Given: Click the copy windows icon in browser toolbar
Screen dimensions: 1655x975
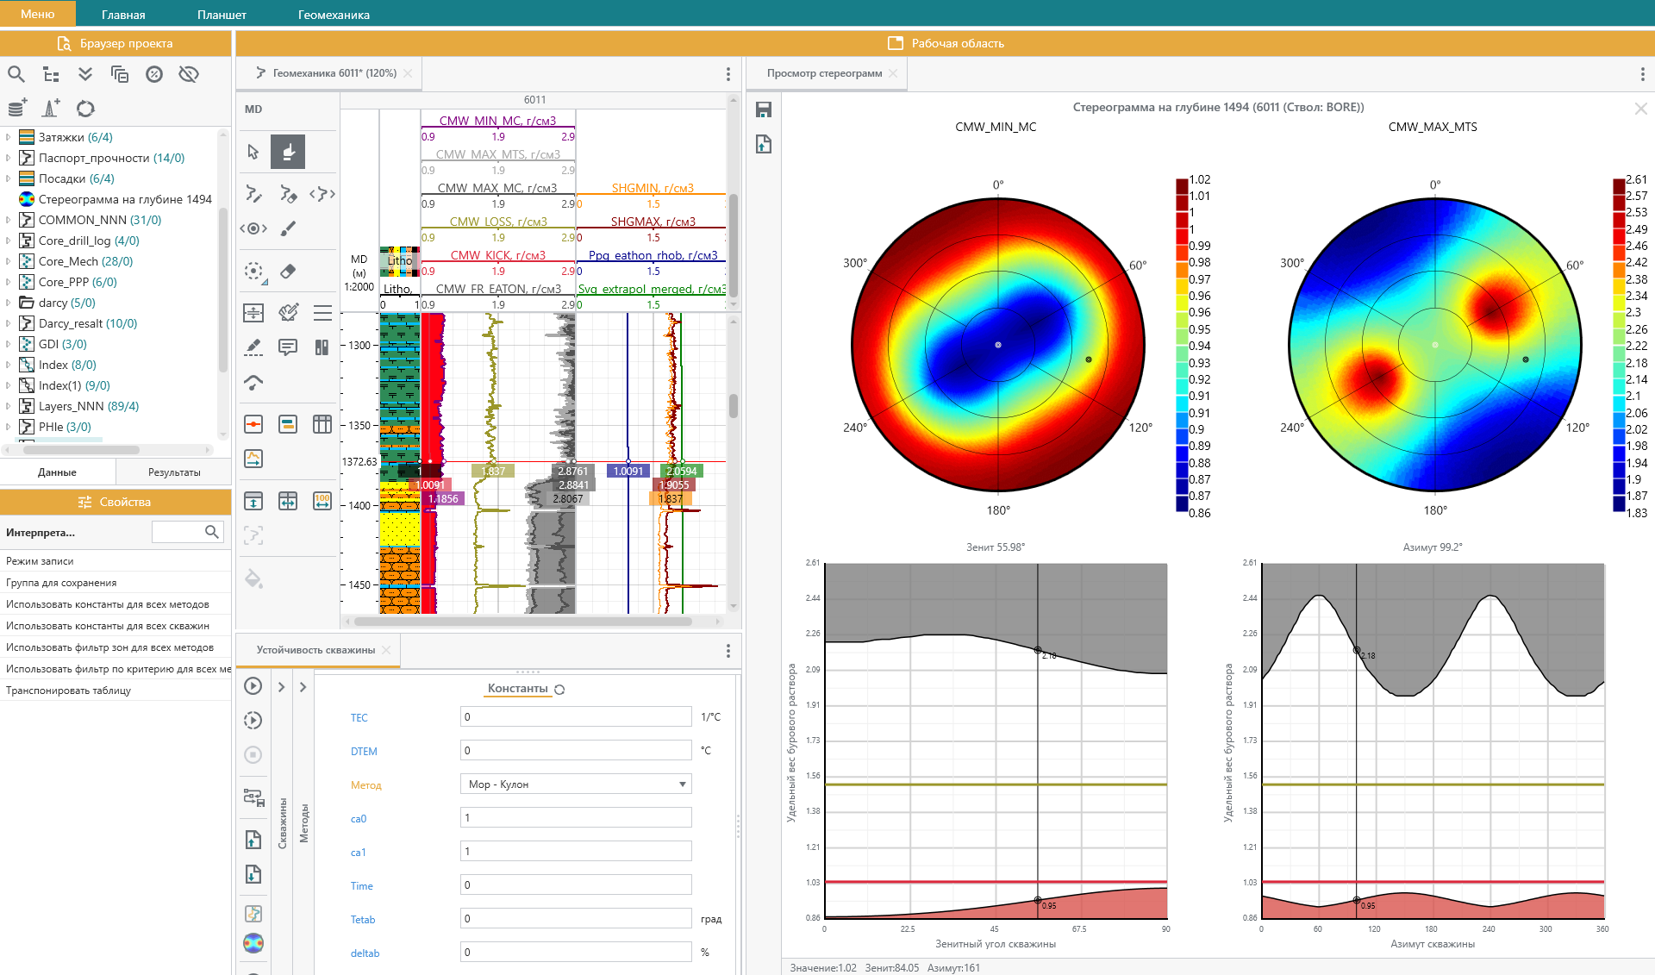Looking at the screenshot, I should coord(120,74).
